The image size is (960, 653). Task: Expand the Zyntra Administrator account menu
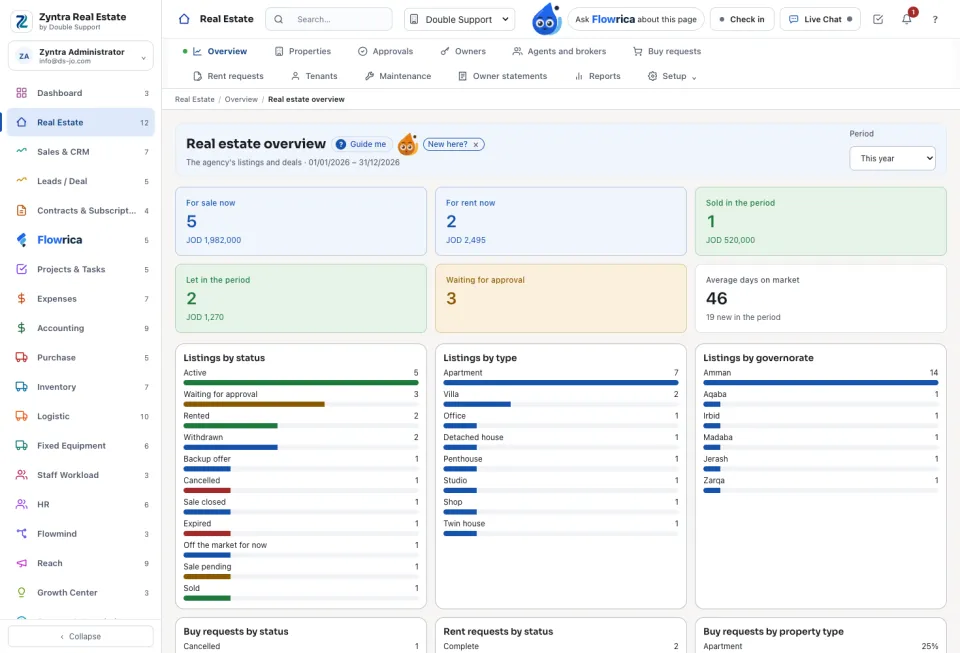(81, 56)
